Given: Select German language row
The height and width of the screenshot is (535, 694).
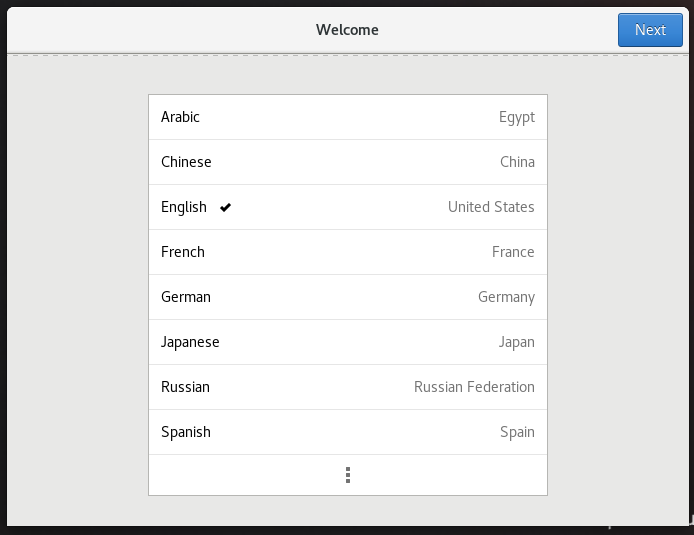Looking at the screenshot, I should [x=348, y=297].
